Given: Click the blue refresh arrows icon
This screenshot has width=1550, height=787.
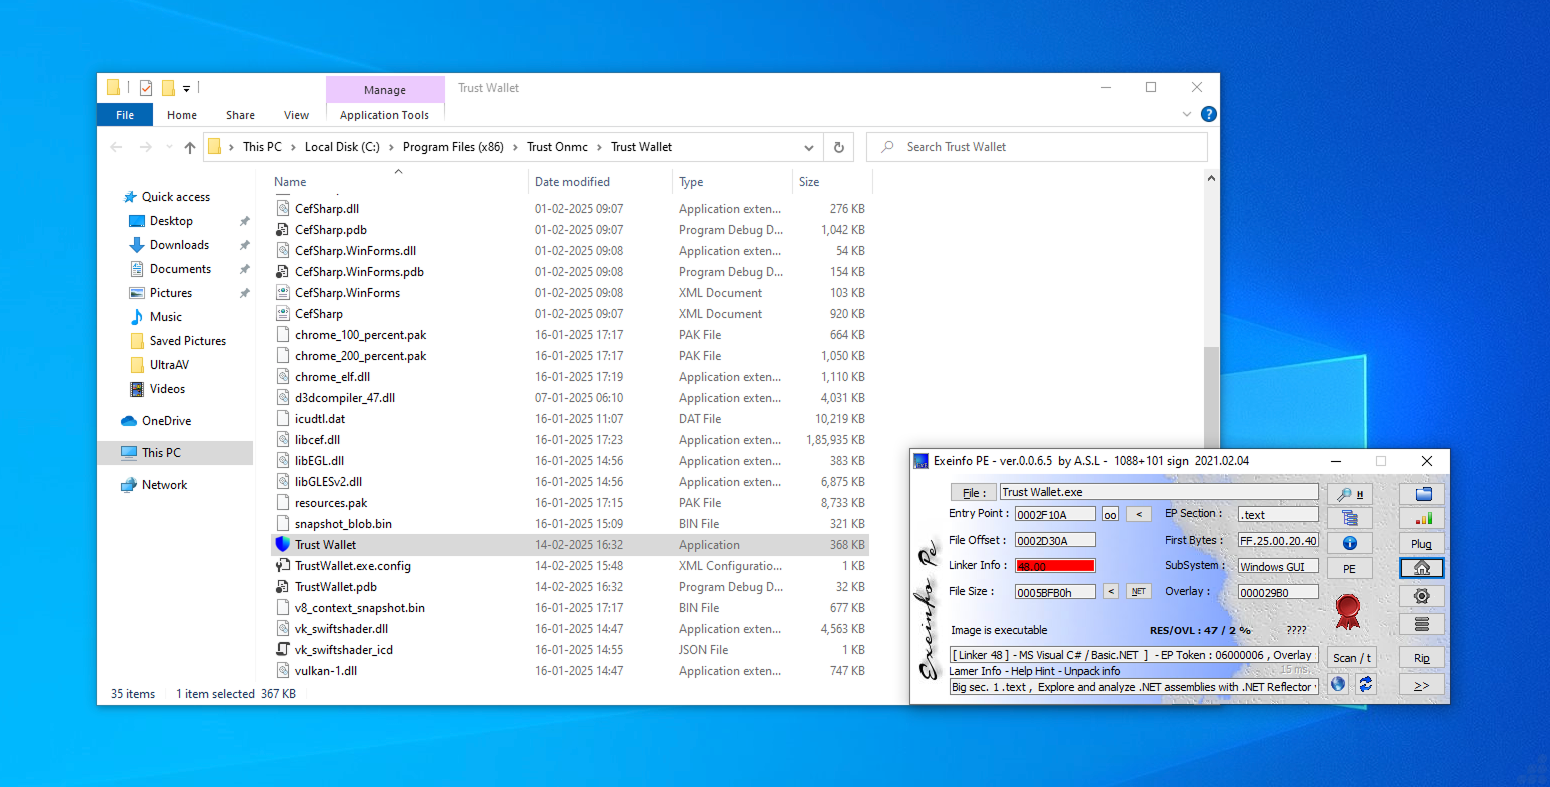Looking at the screenshot, I should click(x=1365, y=684).
